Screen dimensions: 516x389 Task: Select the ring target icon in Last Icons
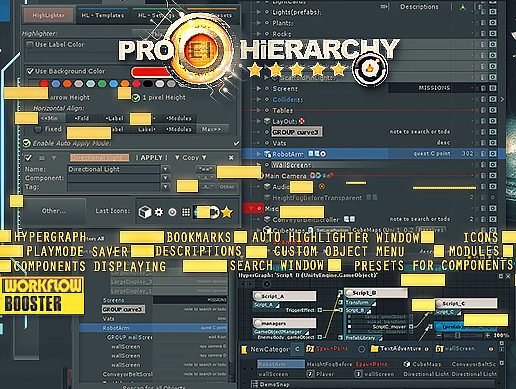pyautogui.click(x=172, y=212)
